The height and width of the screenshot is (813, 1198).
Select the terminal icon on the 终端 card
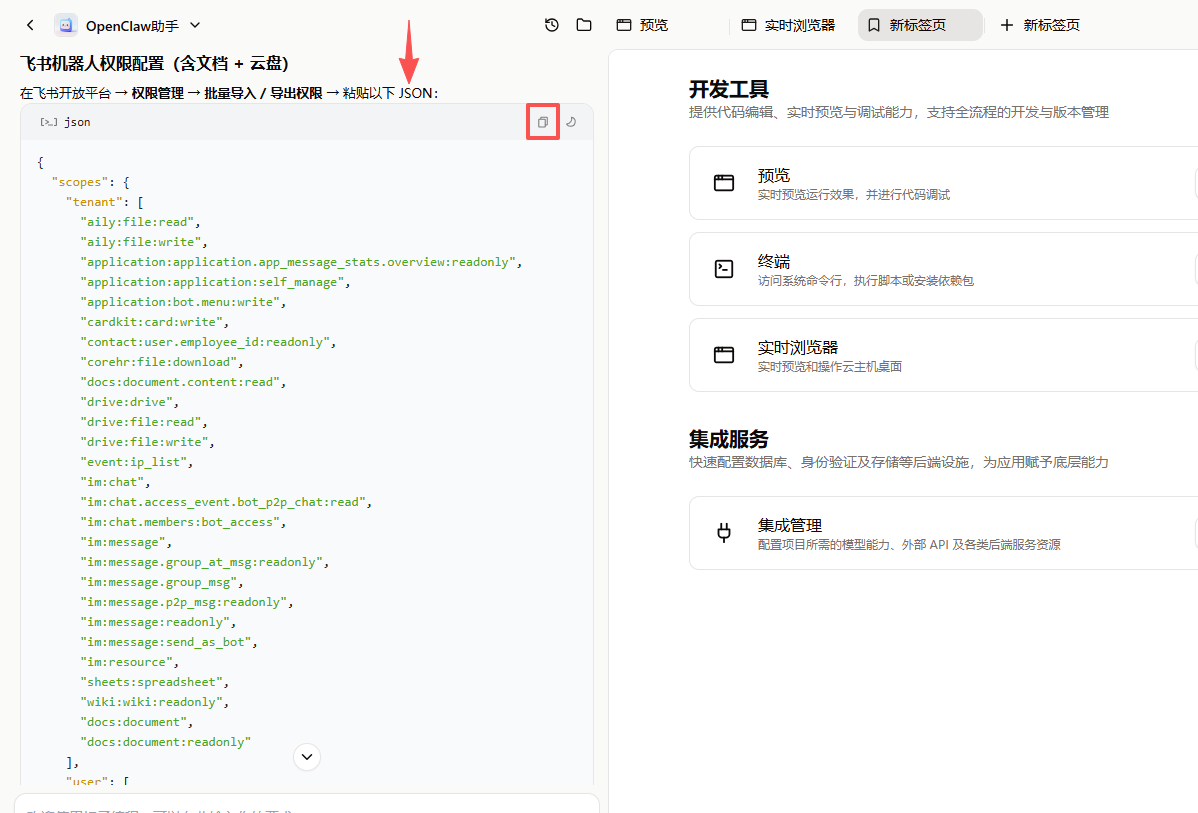(723, 269)
